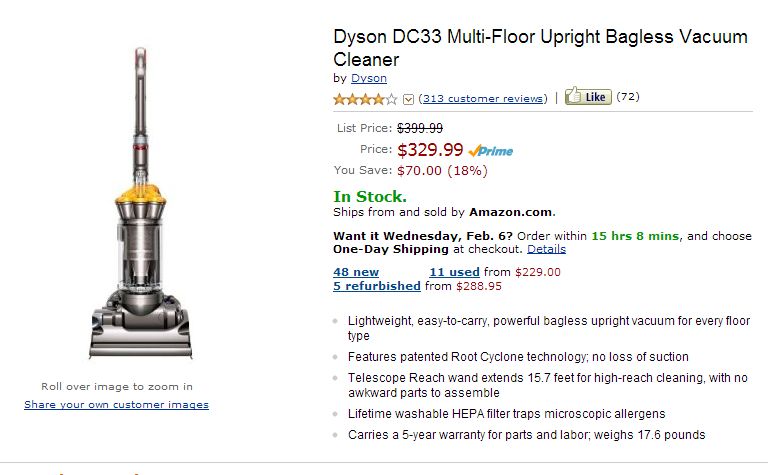View the 48 new offers
Viewport: 768px width, 475px height.
pos(356,271)
